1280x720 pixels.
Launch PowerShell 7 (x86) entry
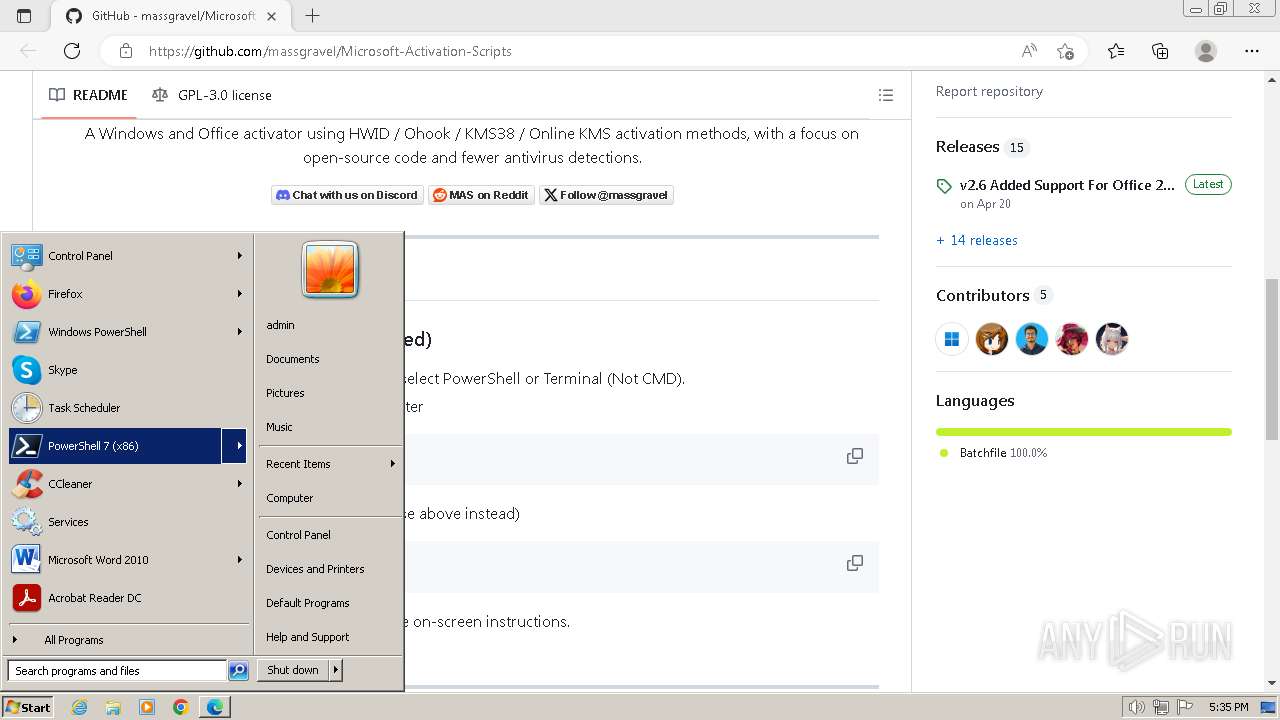click(115, 446)
